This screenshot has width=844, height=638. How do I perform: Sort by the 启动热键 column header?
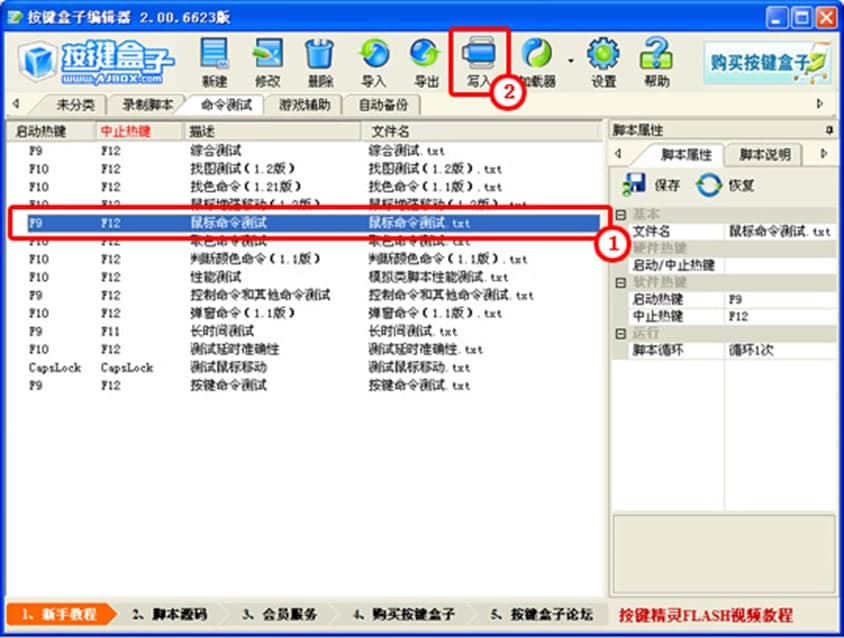51,131
